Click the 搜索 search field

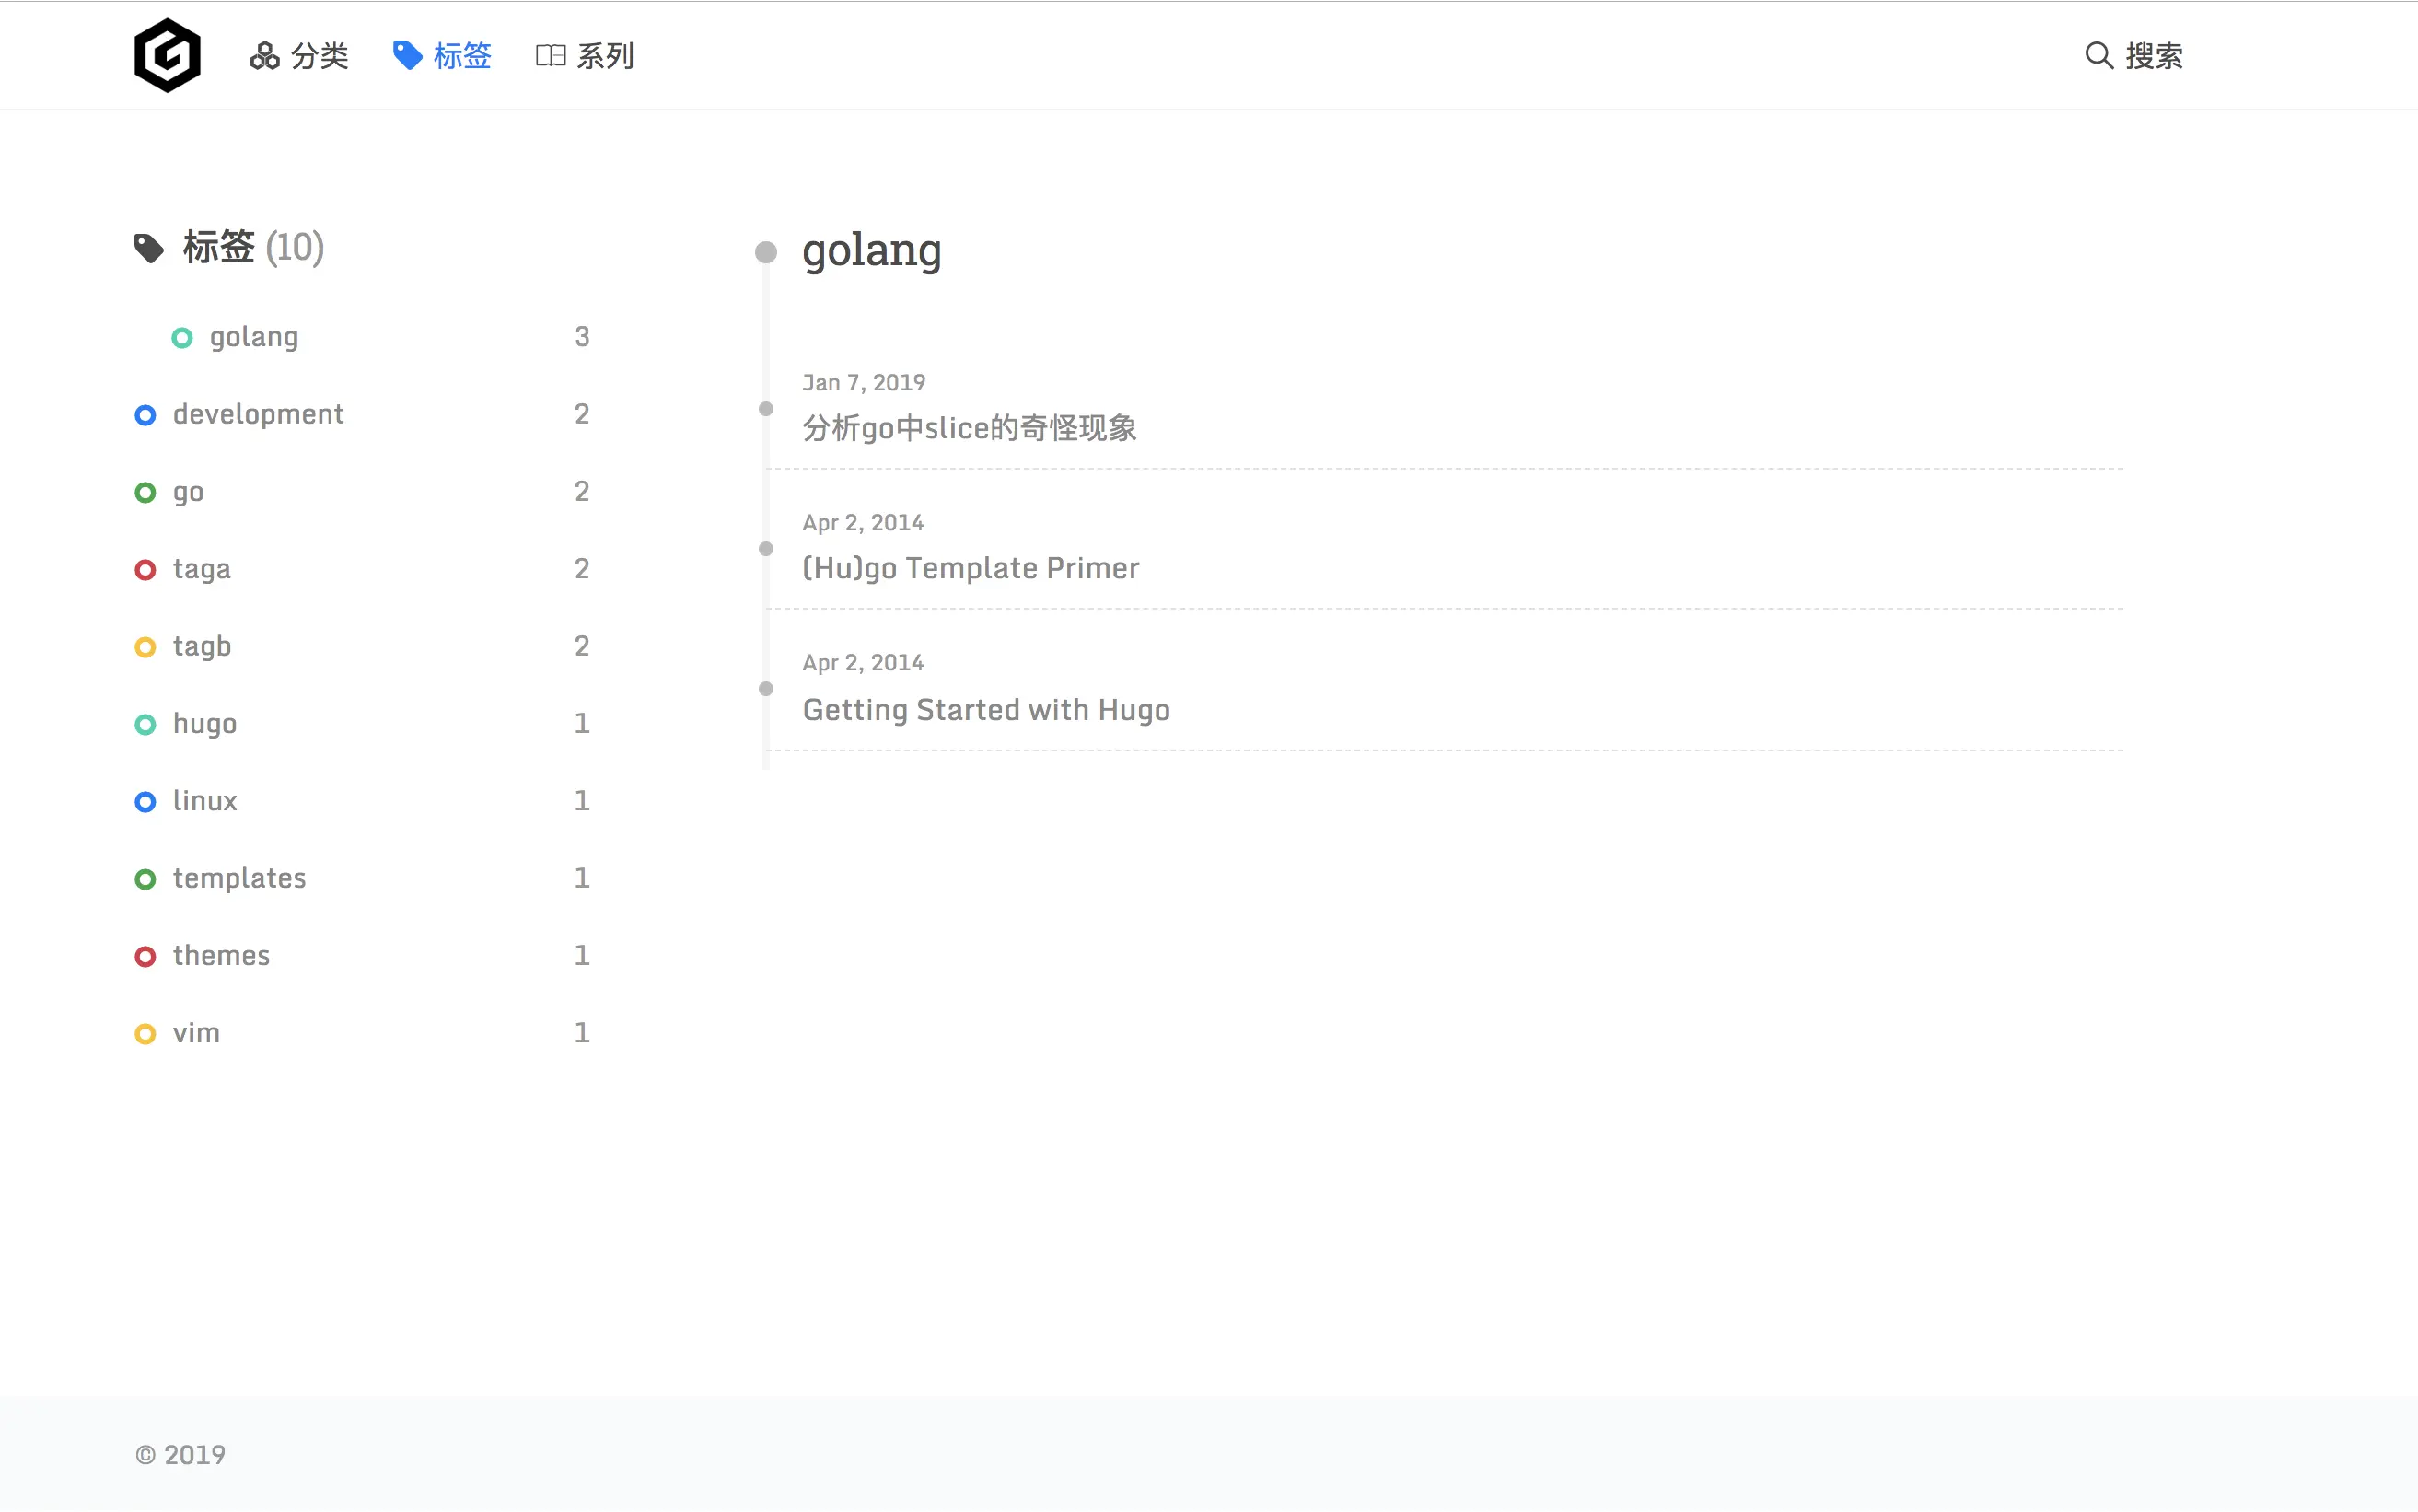[x=2153, y=55]
